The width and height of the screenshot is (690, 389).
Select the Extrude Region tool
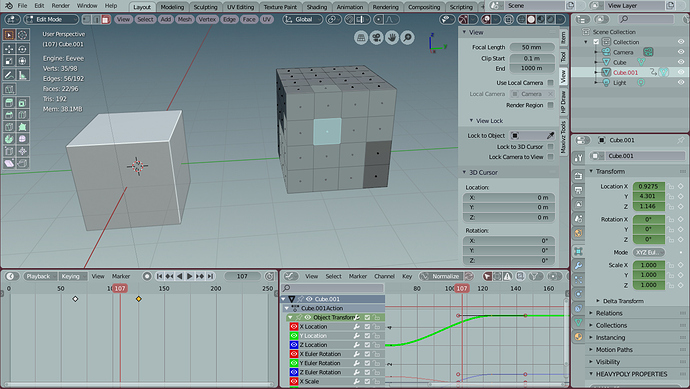click(x=9, y=103)
